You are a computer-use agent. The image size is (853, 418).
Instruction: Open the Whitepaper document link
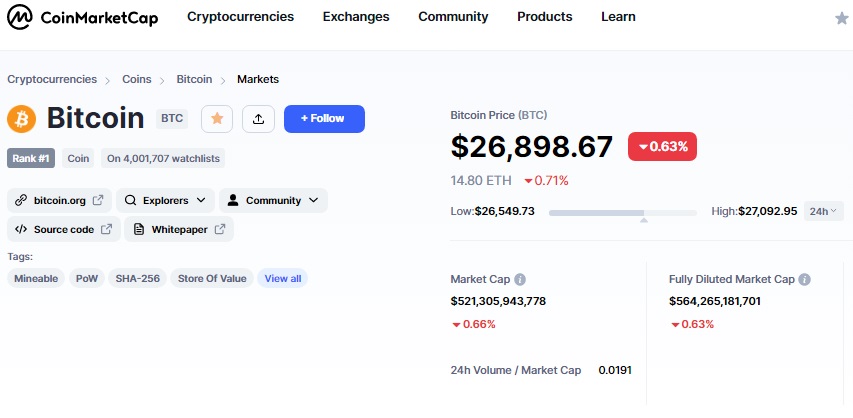click(x=179, y=229)
